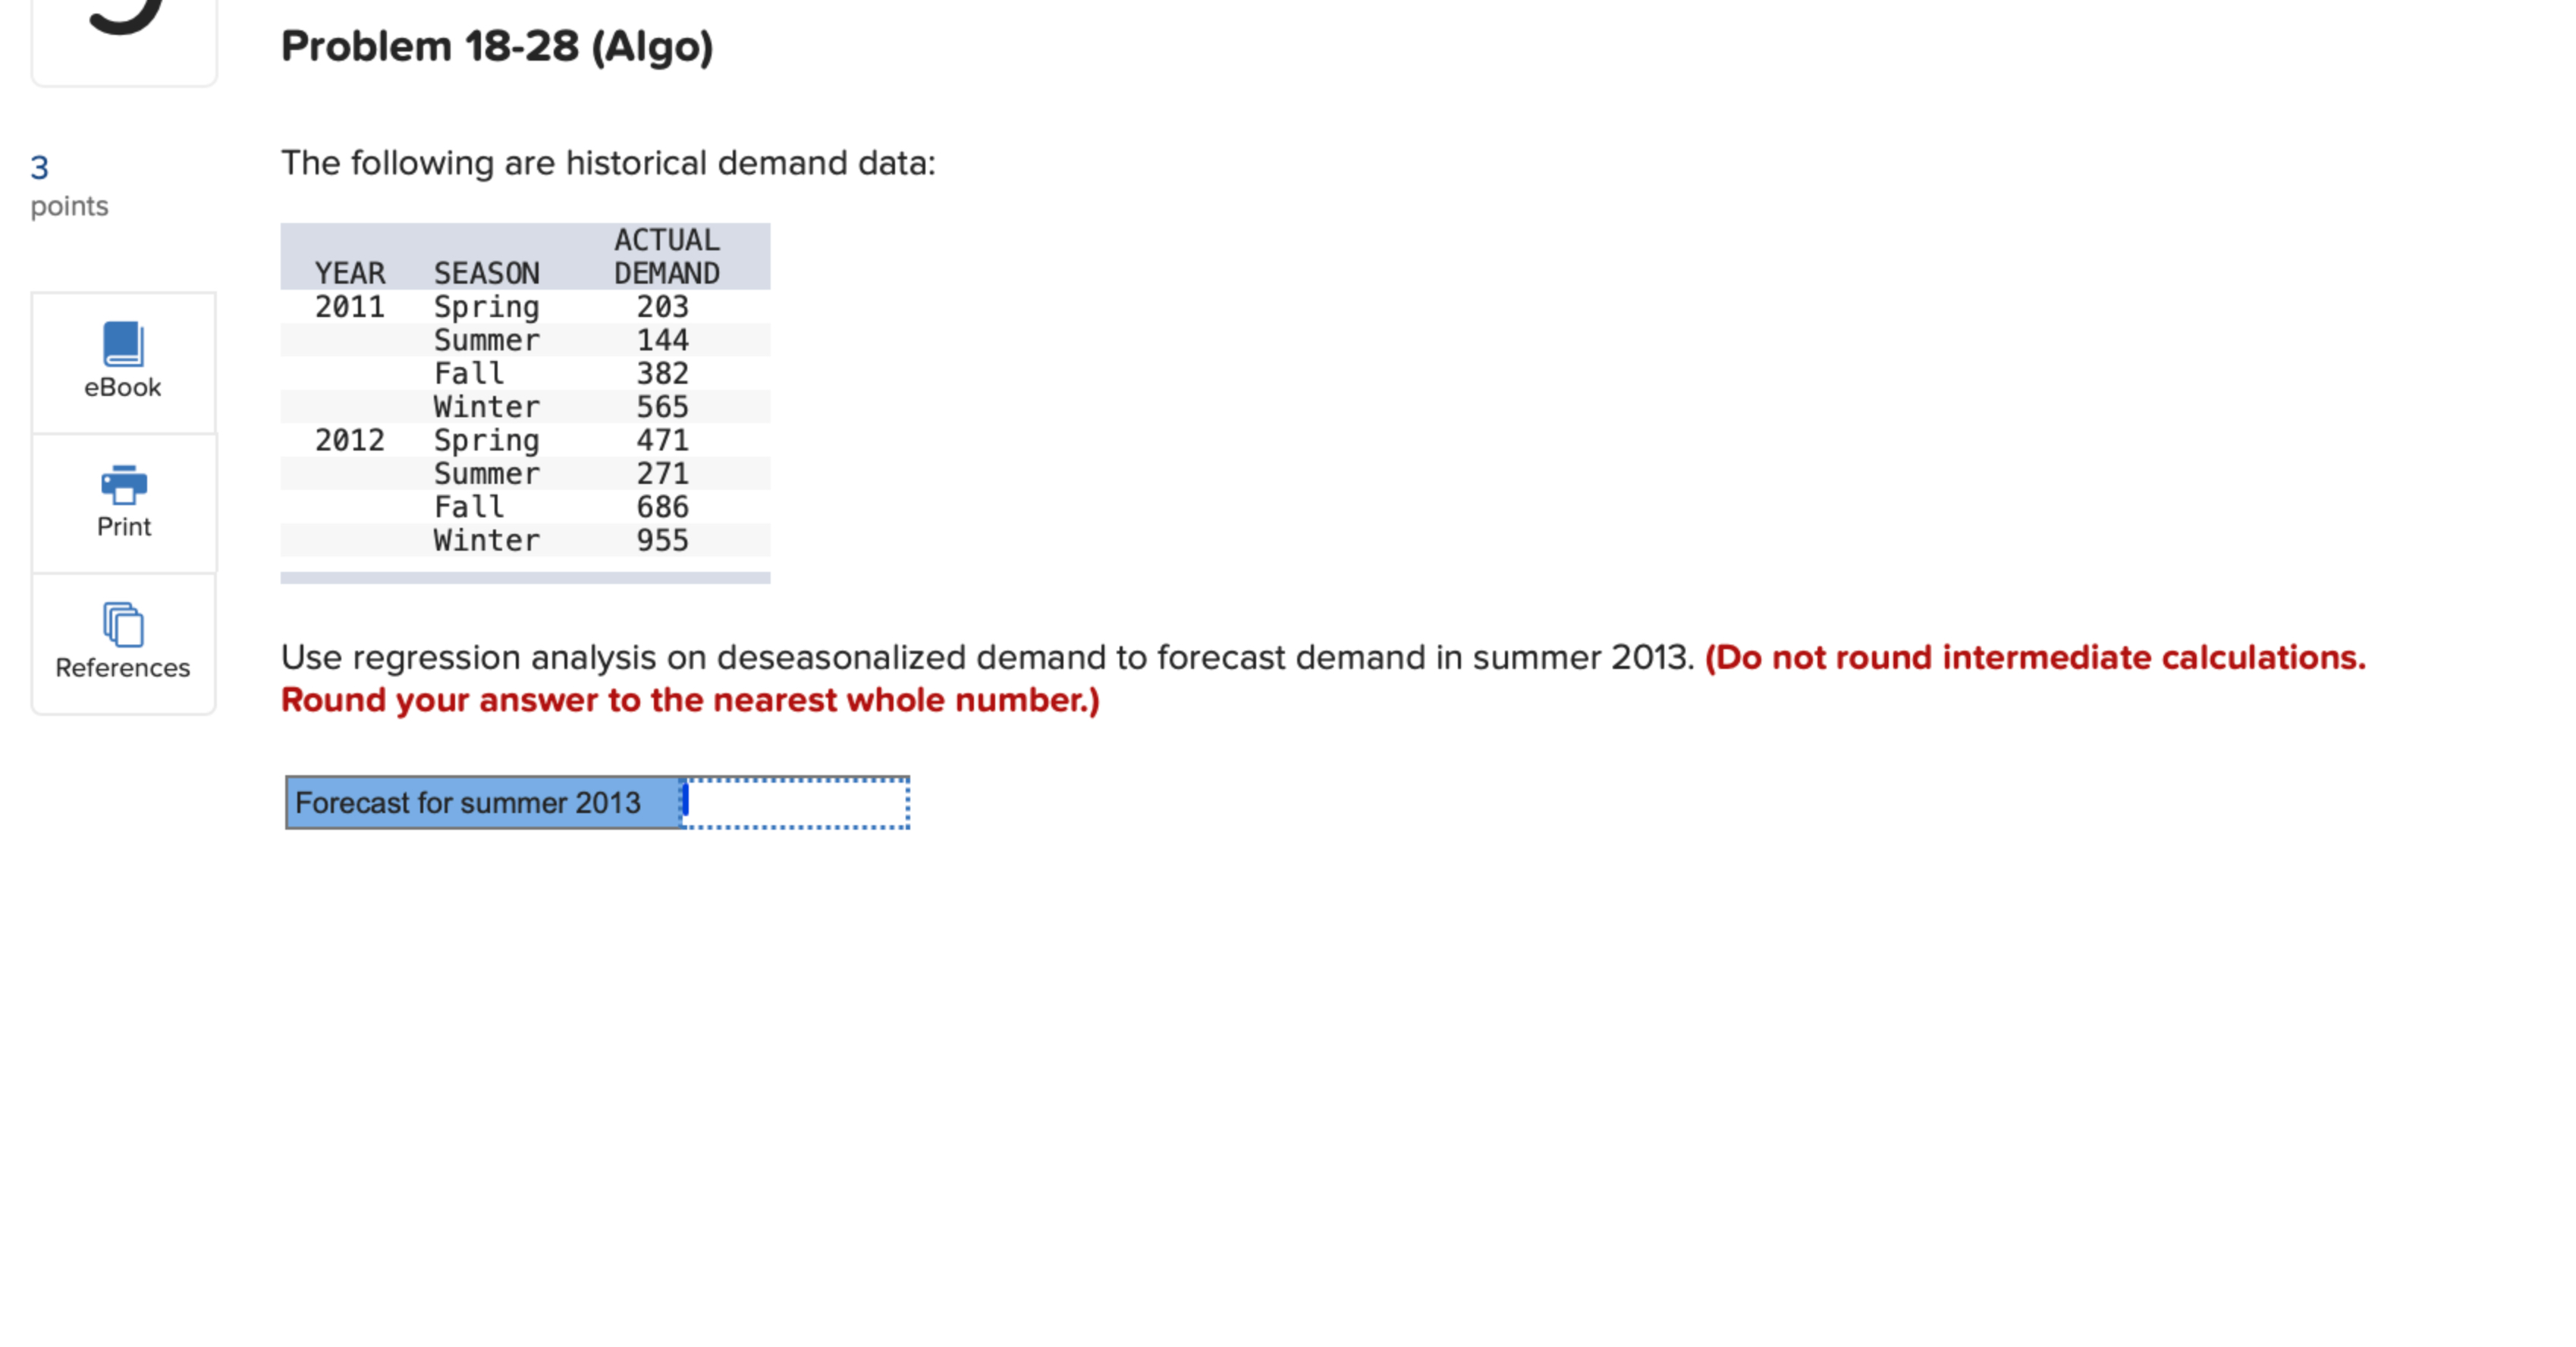Image resolution: width=2576 pixels, height=1347 pixels.
Task: Click the References link text
Action: pos(122,668)
